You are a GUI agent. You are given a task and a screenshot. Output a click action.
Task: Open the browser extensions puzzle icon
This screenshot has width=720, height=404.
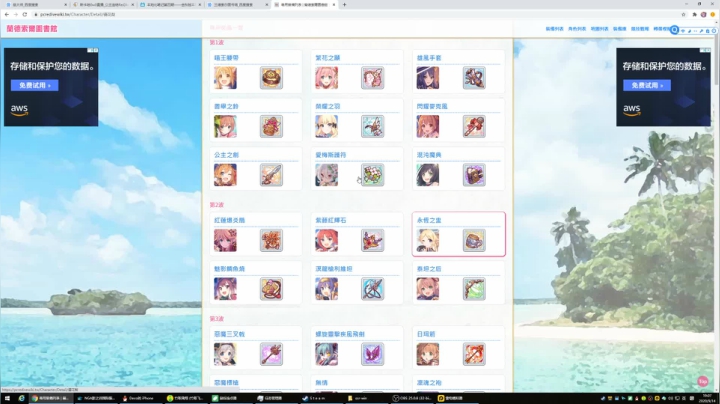[x=694, y=15]
